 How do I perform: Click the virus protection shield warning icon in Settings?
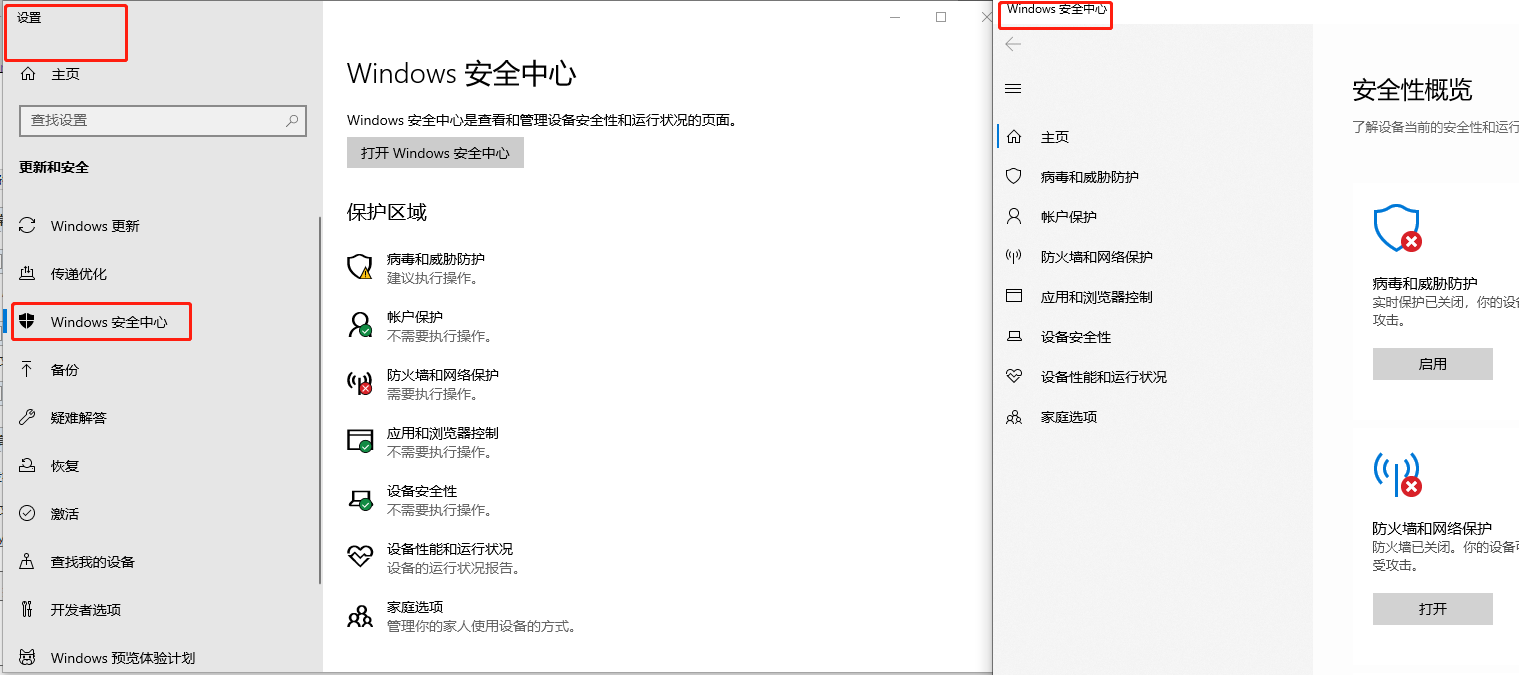pyautogui.click(x=360, y=267)
